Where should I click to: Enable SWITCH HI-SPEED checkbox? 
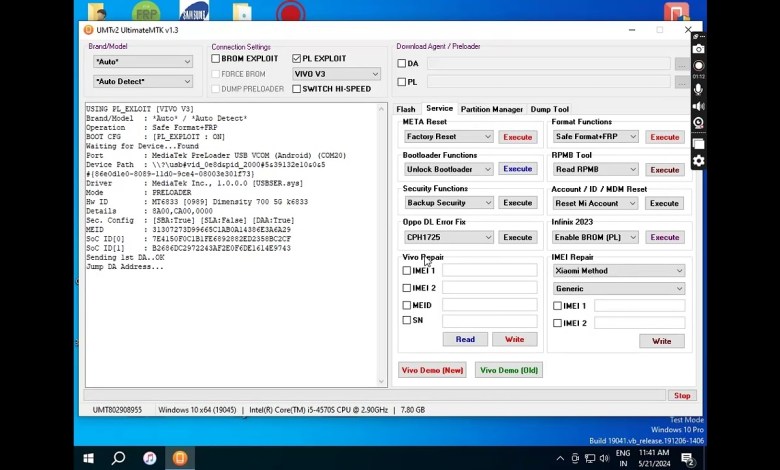297,89
